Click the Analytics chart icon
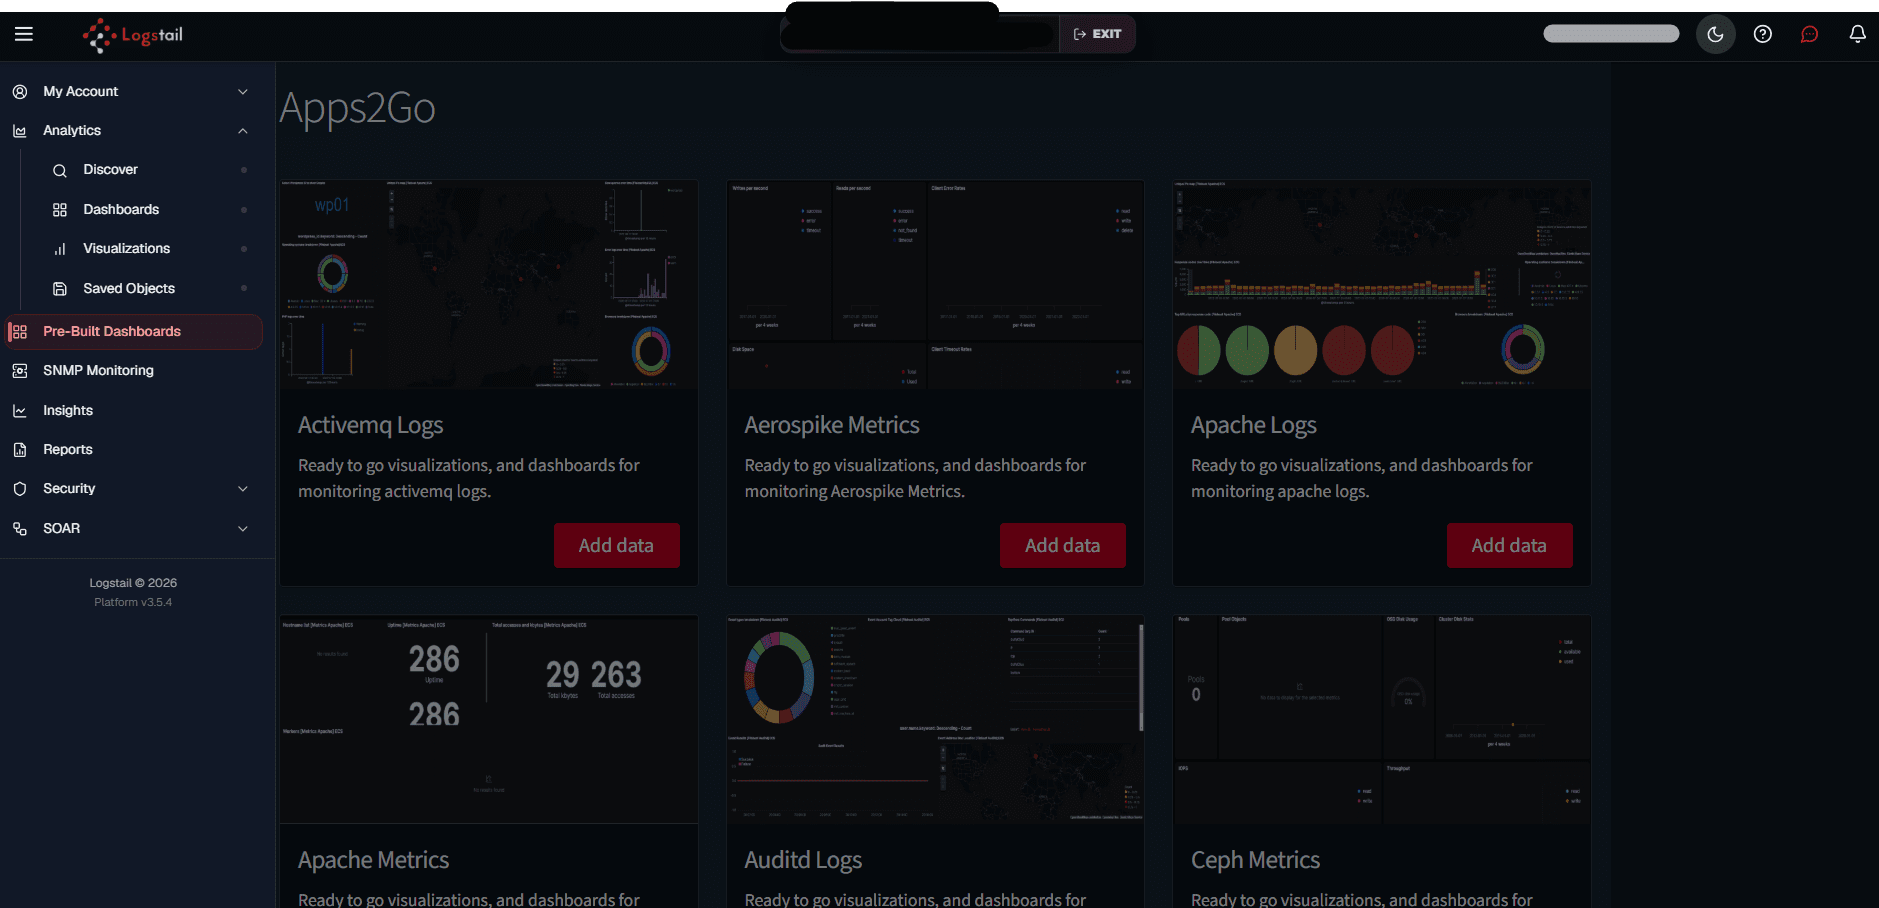Viewport: 1879px width, 908px height. pos(20,131)
